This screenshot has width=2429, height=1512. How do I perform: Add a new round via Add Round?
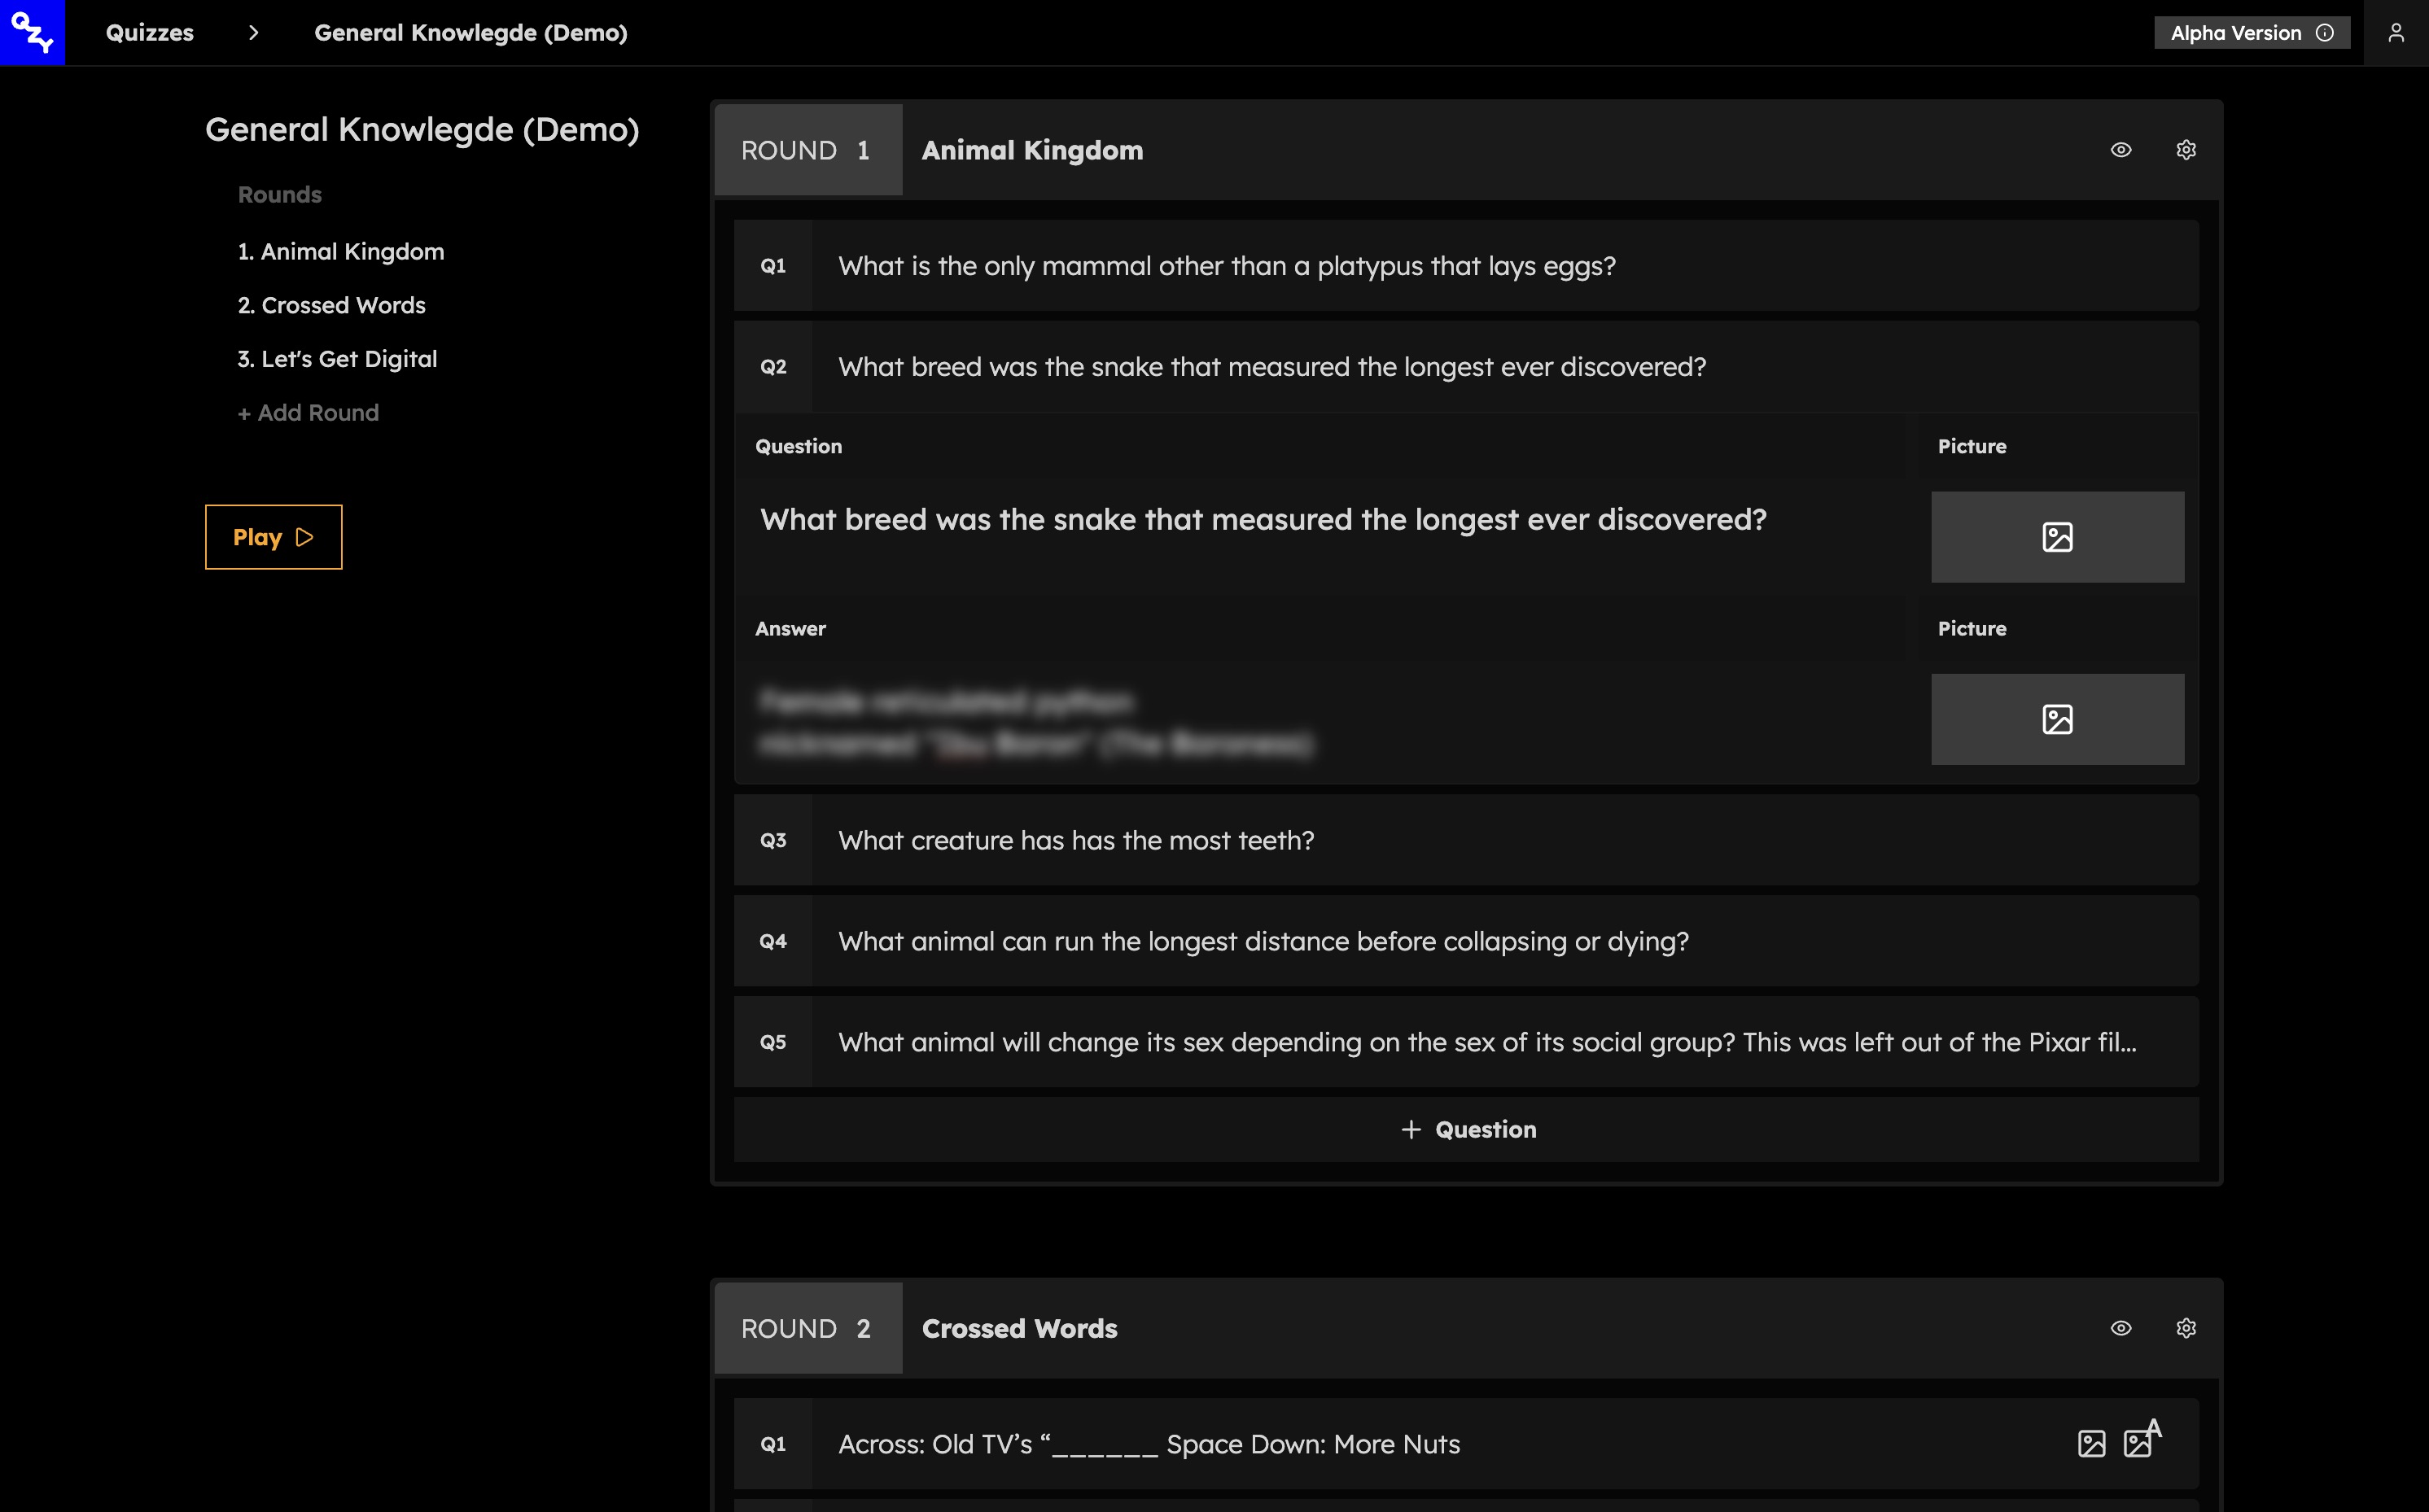(308, 412)
